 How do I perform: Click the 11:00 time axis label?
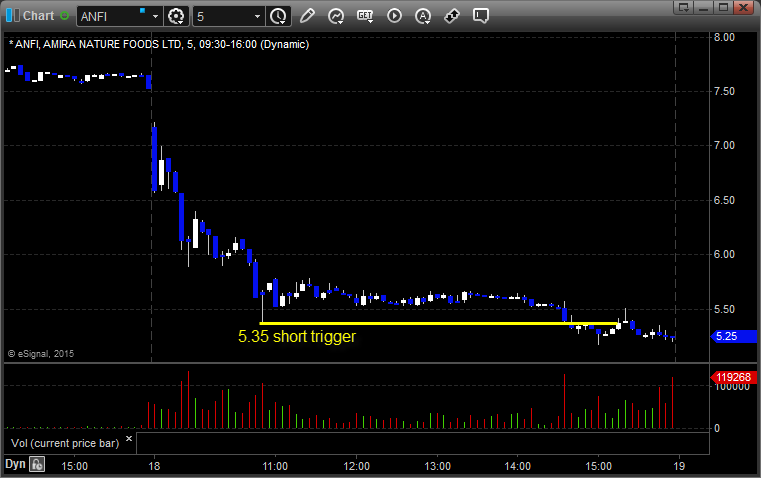275,466
